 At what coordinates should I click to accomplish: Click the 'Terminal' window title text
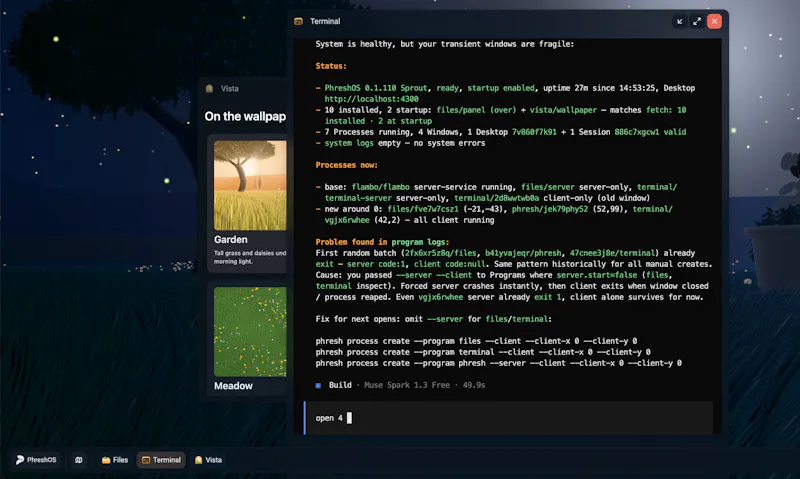click(325, 21)
